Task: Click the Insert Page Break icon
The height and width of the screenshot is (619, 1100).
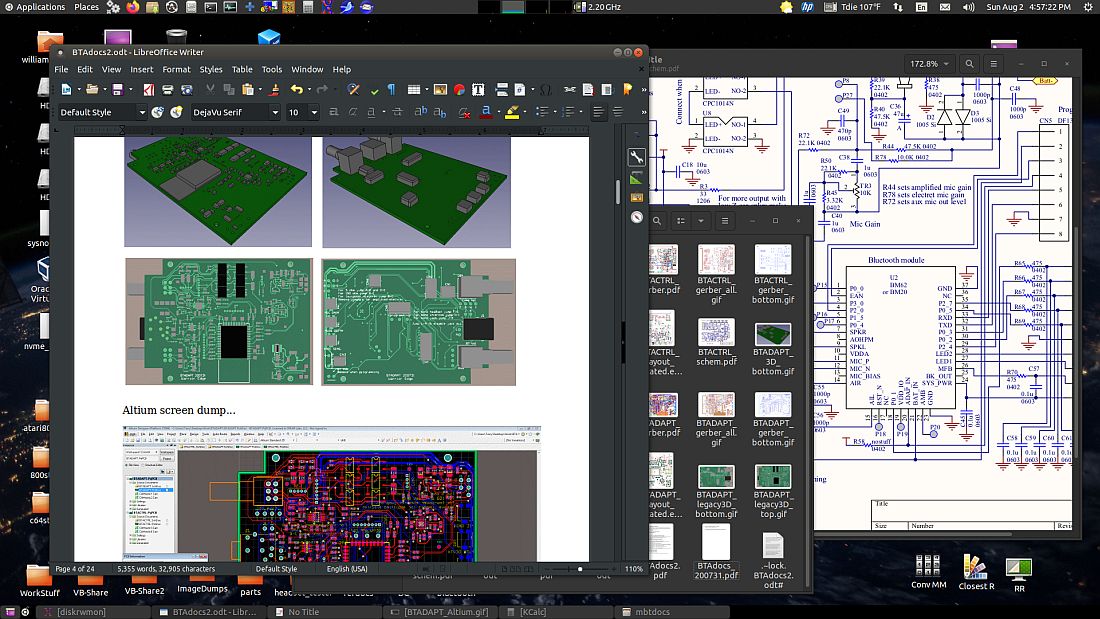Action: click(x=502, y=89)
